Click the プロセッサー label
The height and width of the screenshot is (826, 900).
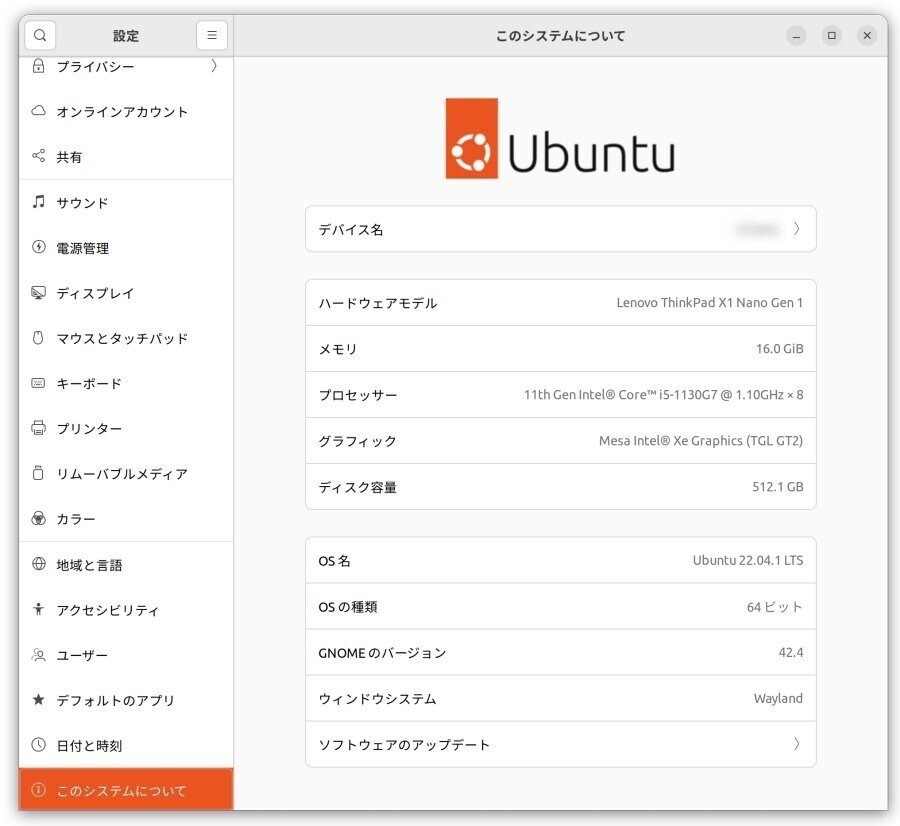(x=358, y=395)
